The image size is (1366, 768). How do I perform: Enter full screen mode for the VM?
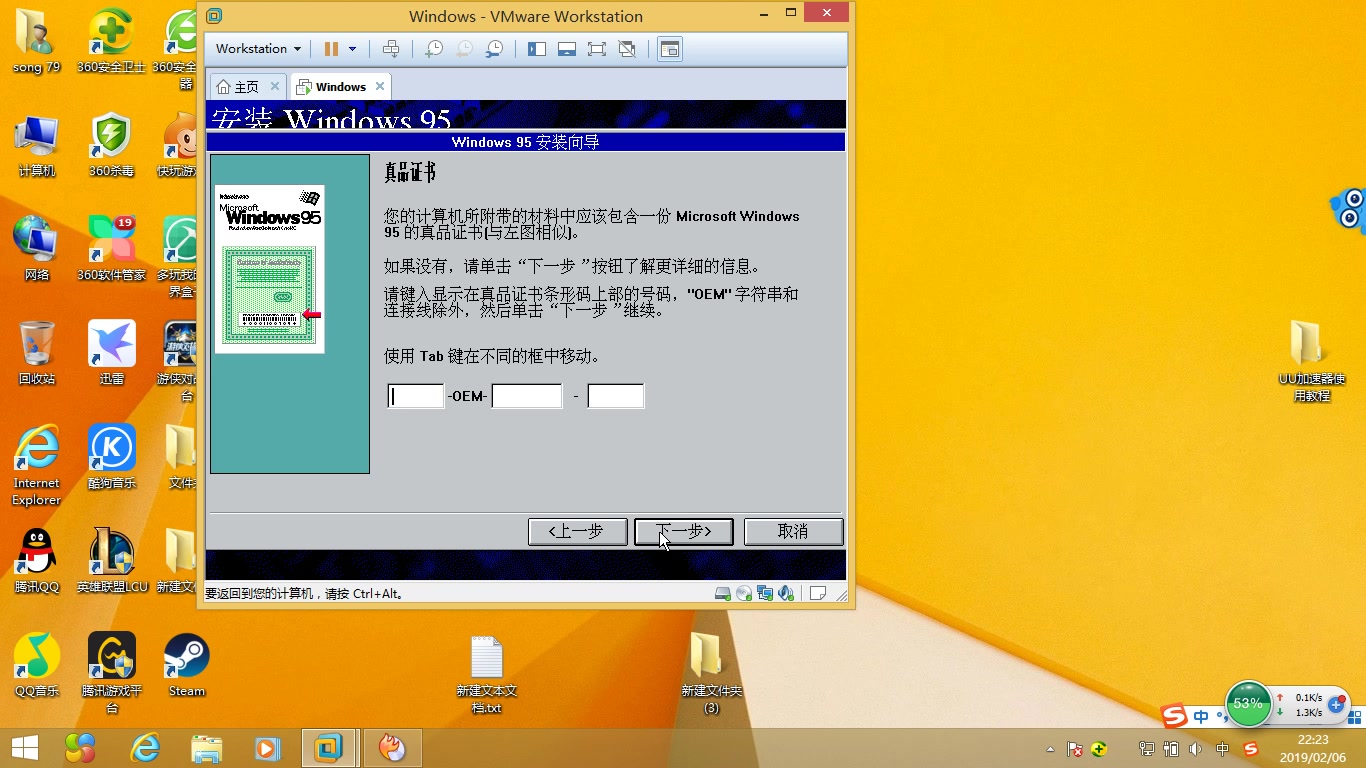(597, 48)
